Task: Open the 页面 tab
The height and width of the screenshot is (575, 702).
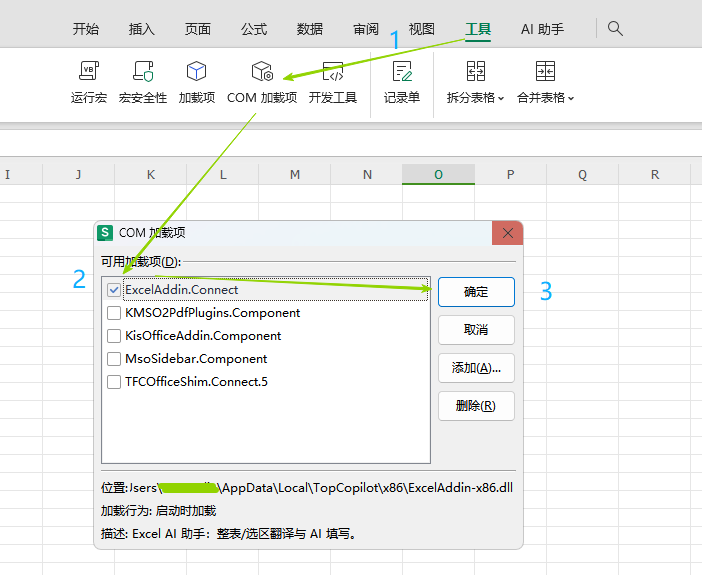Action: [197, 29]
